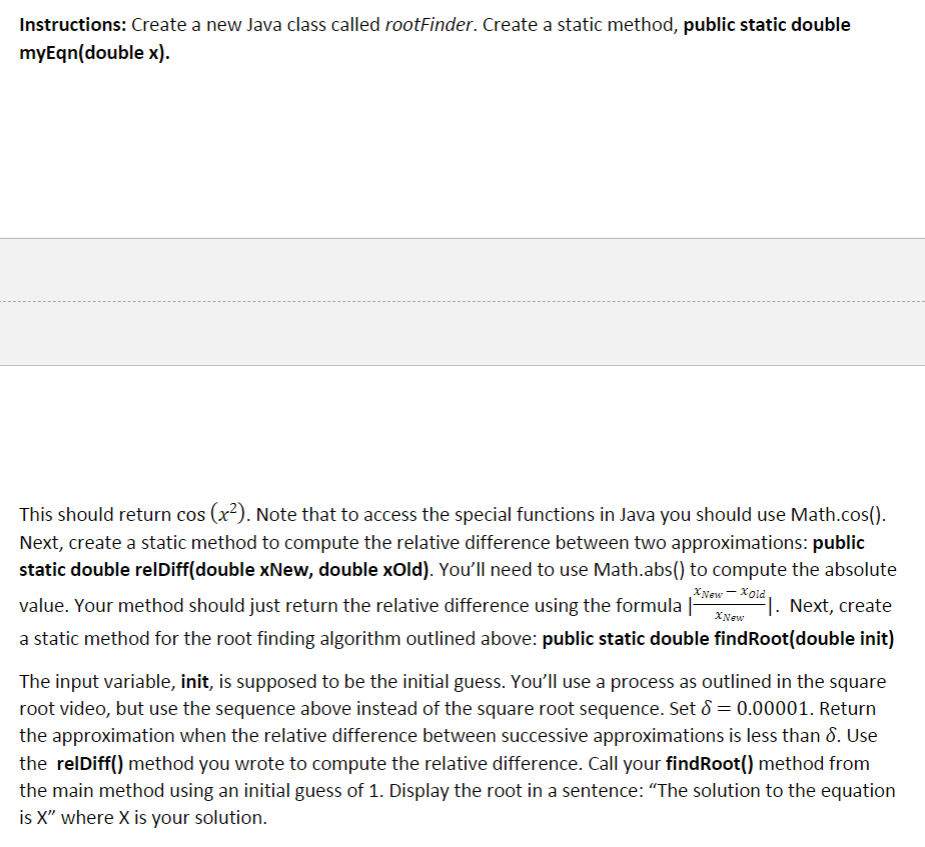The height and width of the screenshot is (847, 925).
Task: Click the bold variable name init
Action: pyautogui.click(x=195, y=681)
